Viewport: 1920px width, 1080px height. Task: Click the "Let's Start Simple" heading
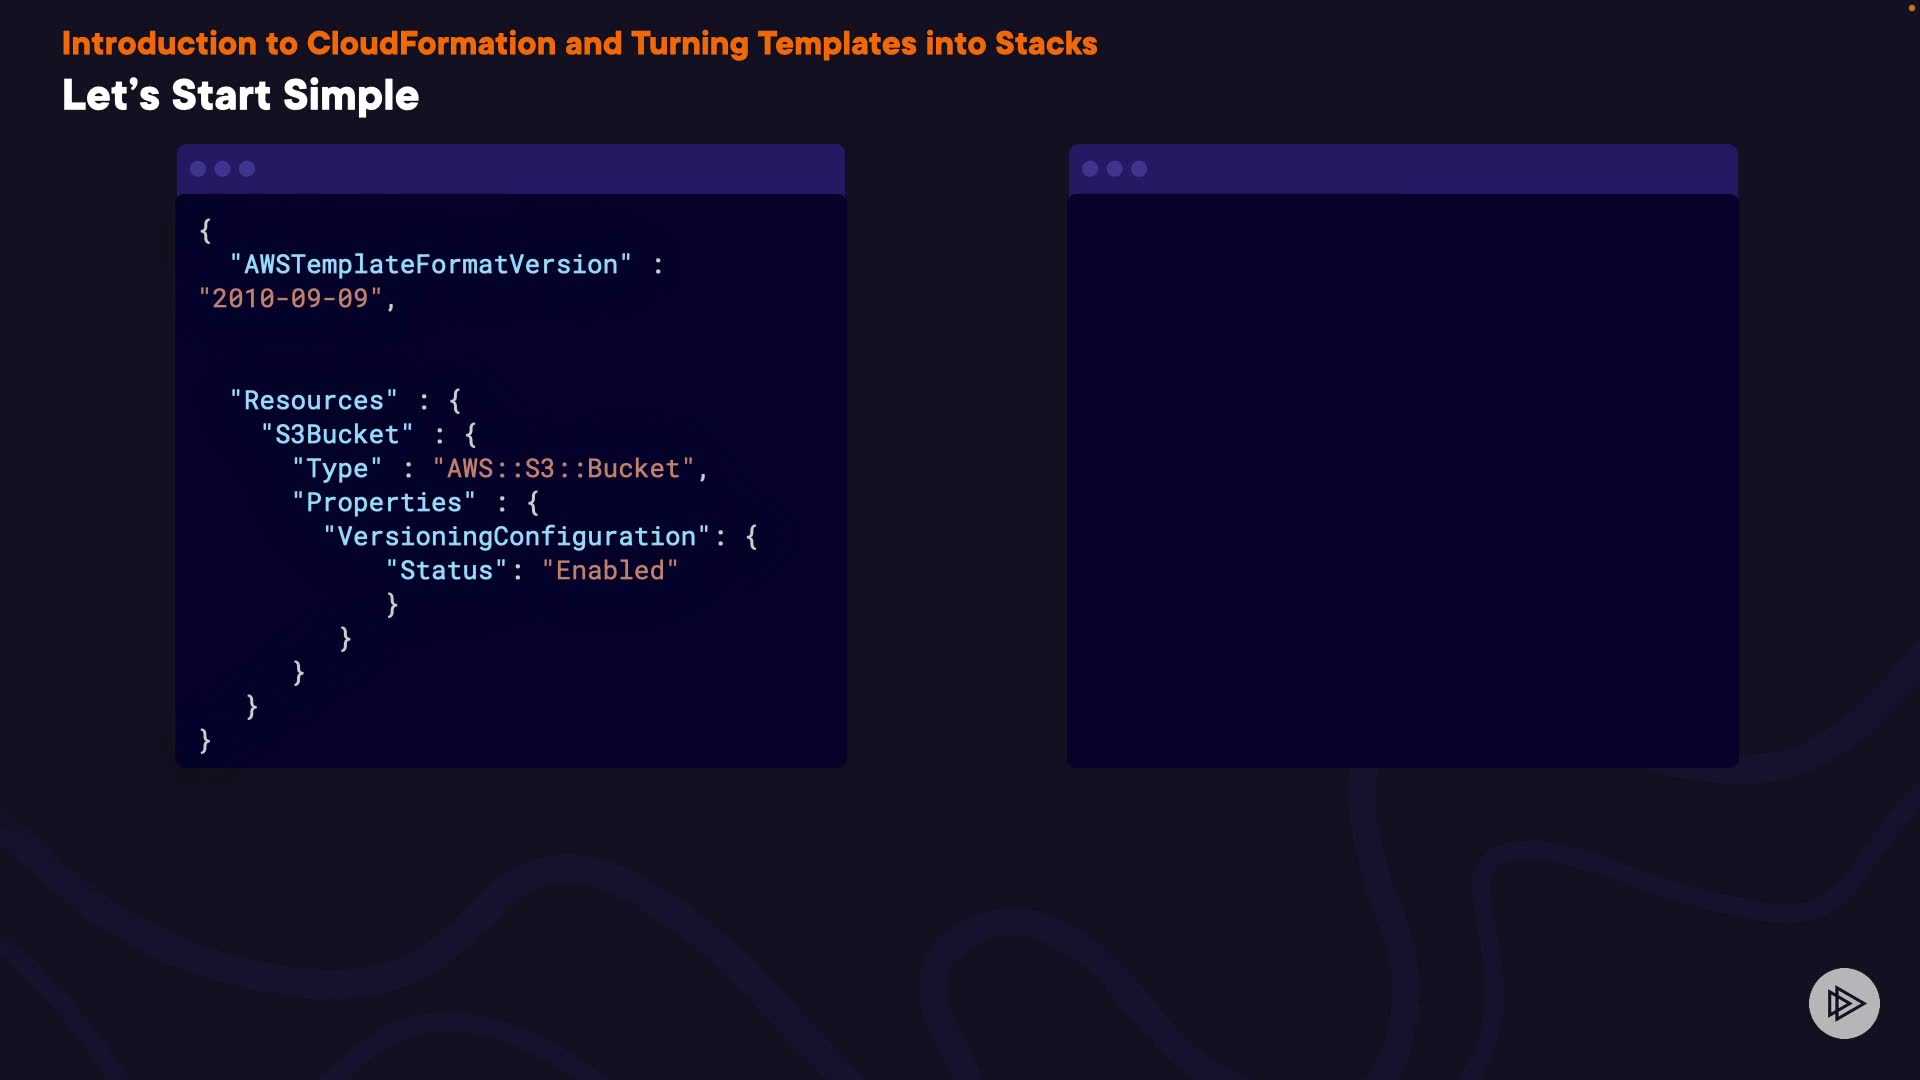(240, 96)
